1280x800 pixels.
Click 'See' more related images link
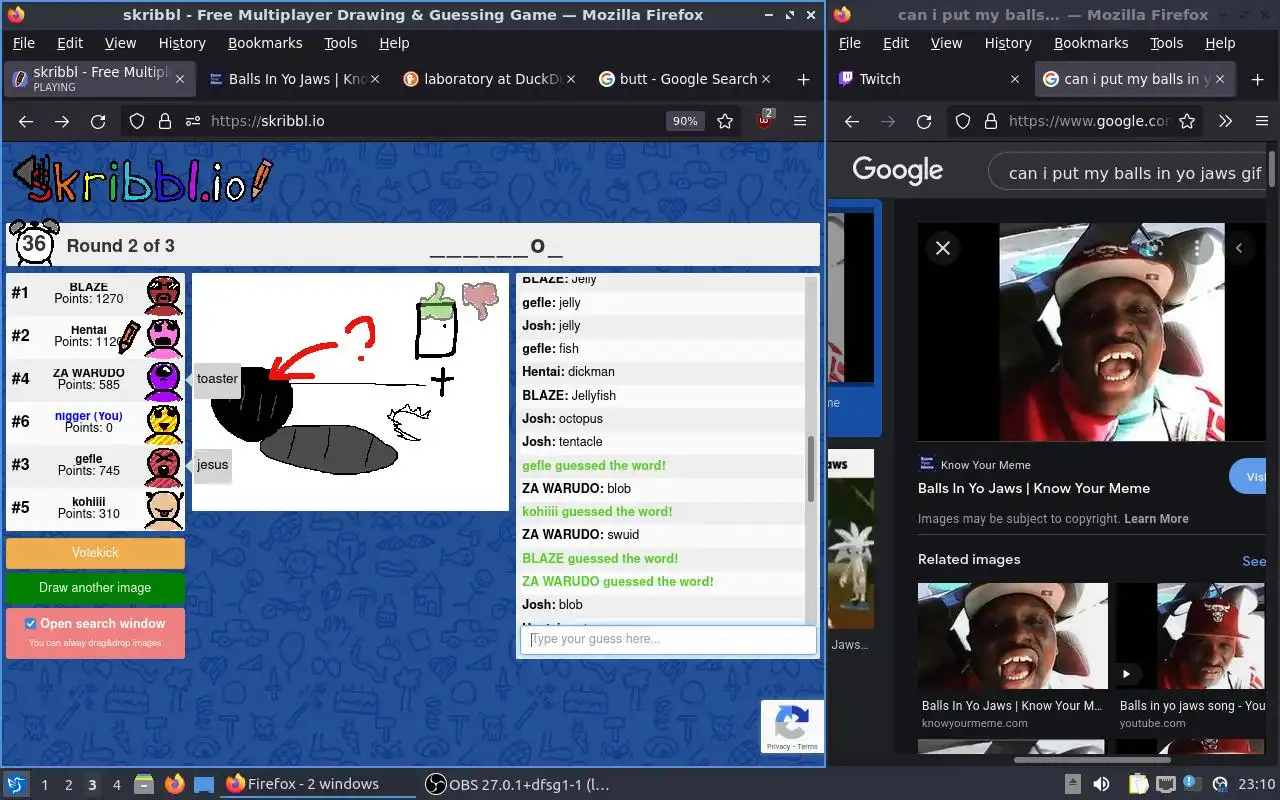pyautogui.click(x=1254, y=561)
